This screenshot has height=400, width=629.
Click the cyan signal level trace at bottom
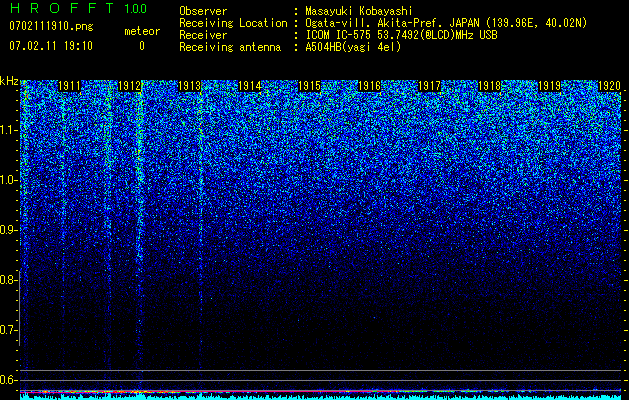click(321, 397)
